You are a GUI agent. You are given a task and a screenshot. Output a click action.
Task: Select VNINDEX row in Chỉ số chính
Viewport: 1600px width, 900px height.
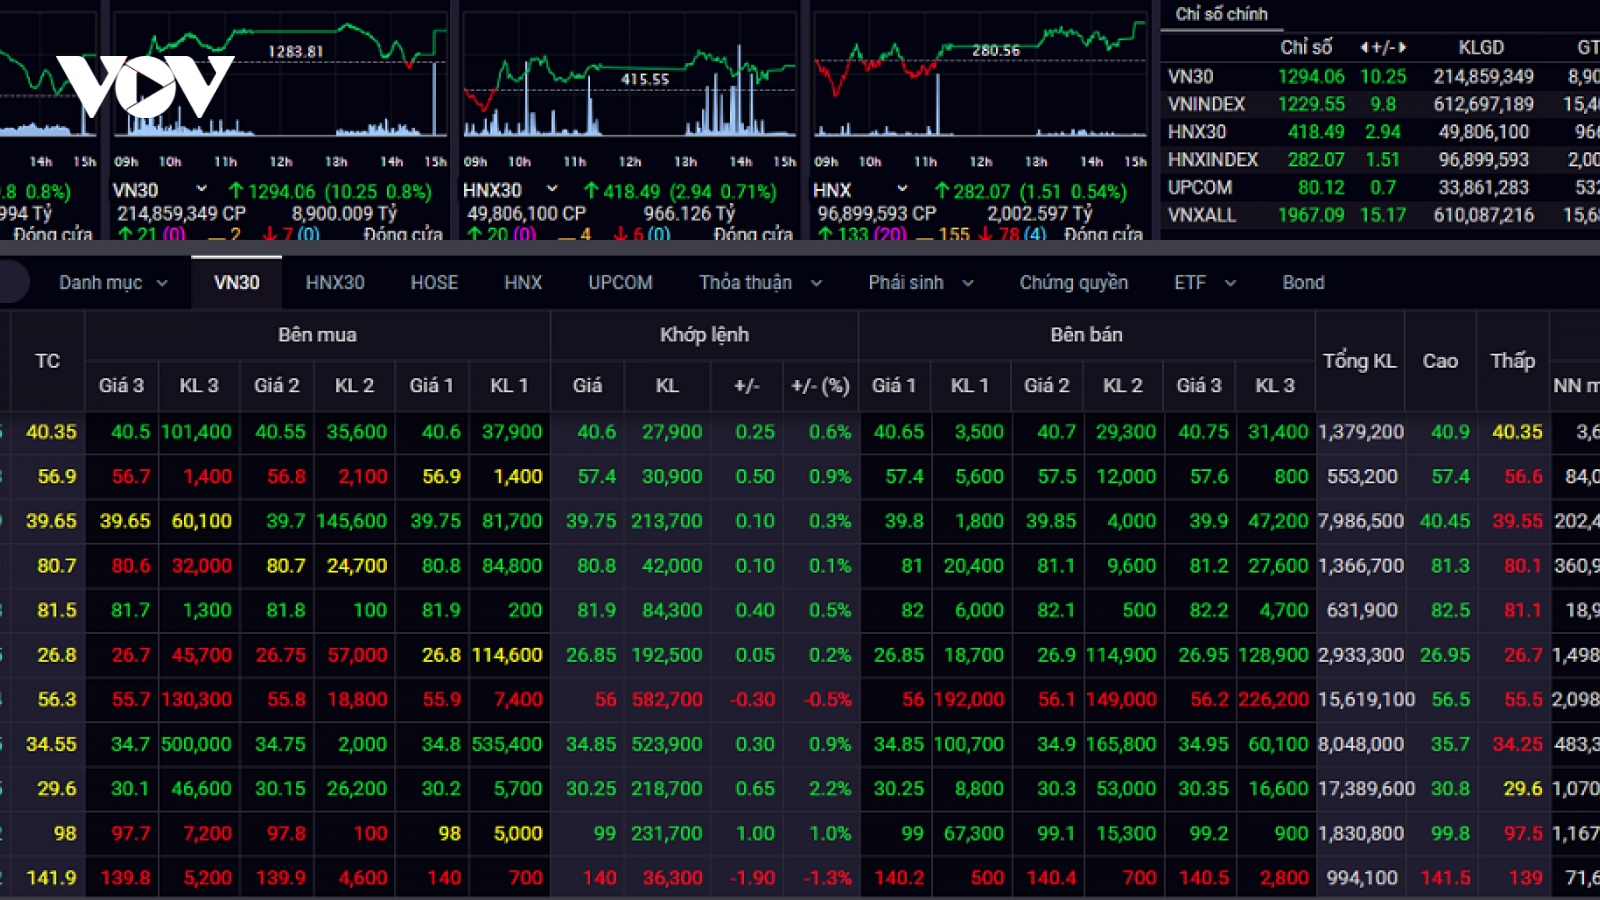(x=1380, y=104)
